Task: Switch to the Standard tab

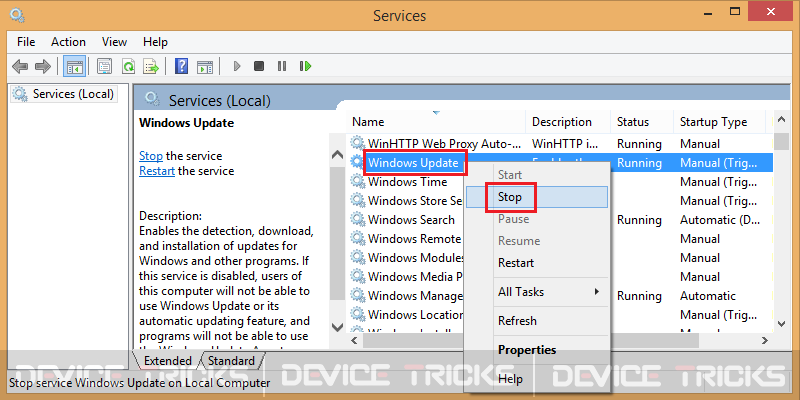Action: point(231,361)
